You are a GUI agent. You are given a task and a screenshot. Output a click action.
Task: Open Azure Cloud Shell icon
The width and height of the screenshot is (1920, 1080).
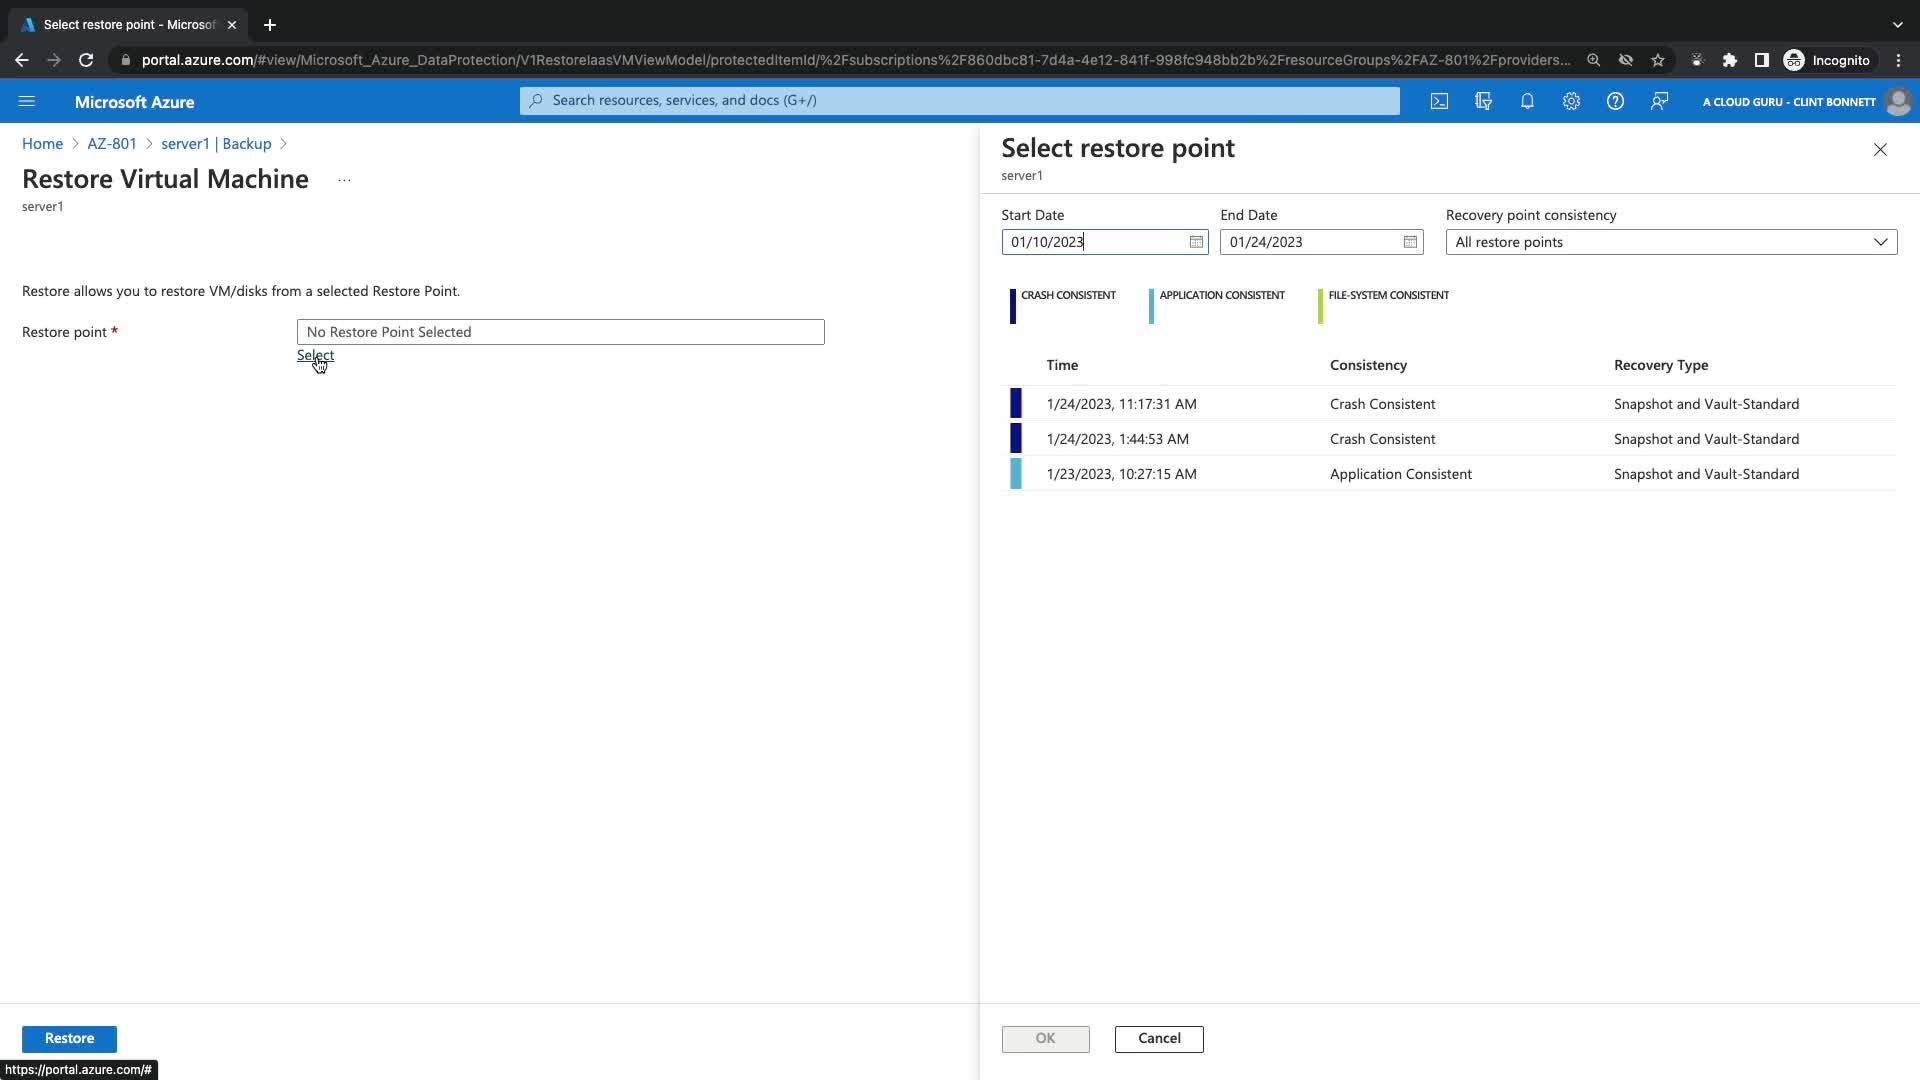click(1439, 101)
